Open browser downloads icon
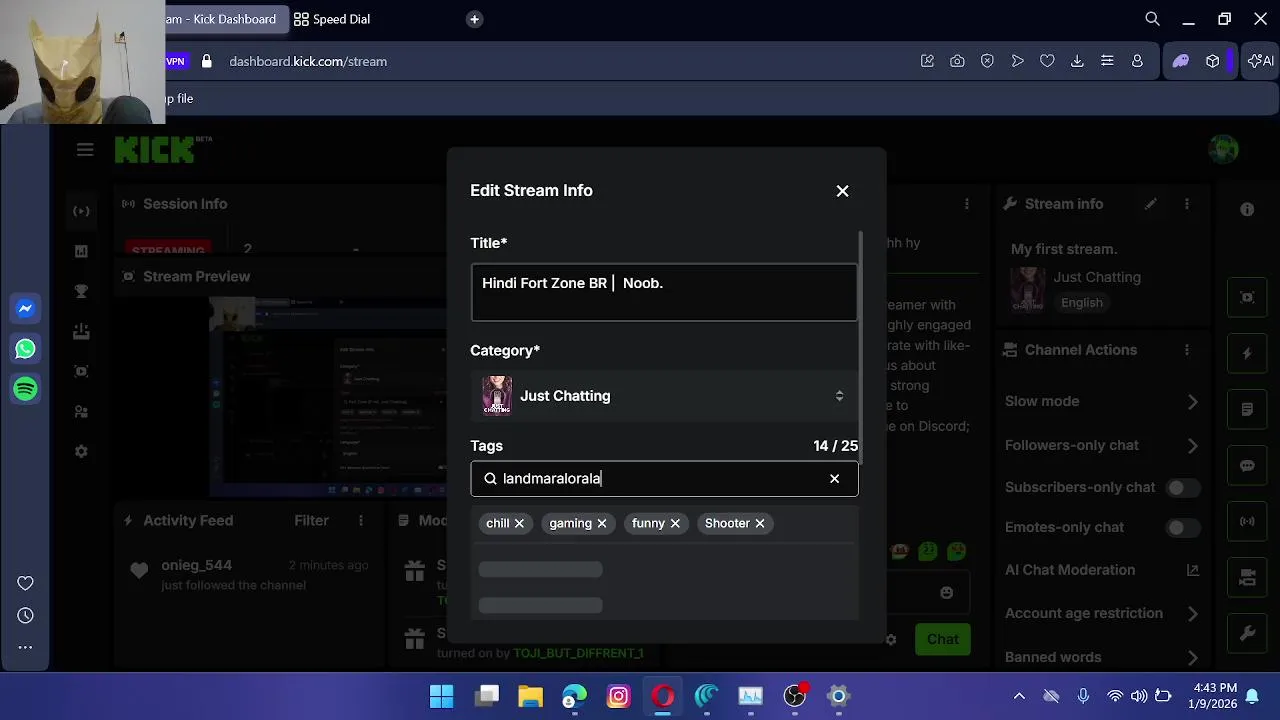The image size is (1280, 720). point(1077,61)
